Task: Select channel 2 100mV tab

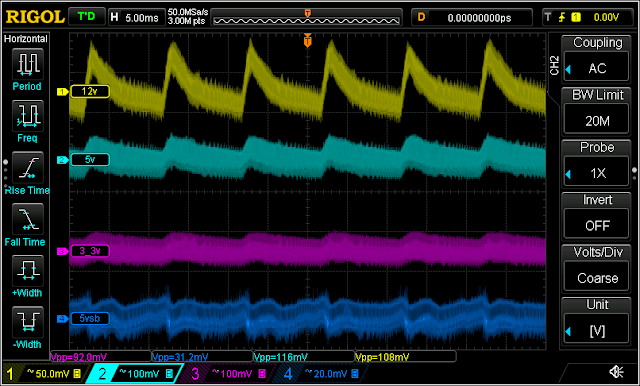Action: tap(135, 373)
